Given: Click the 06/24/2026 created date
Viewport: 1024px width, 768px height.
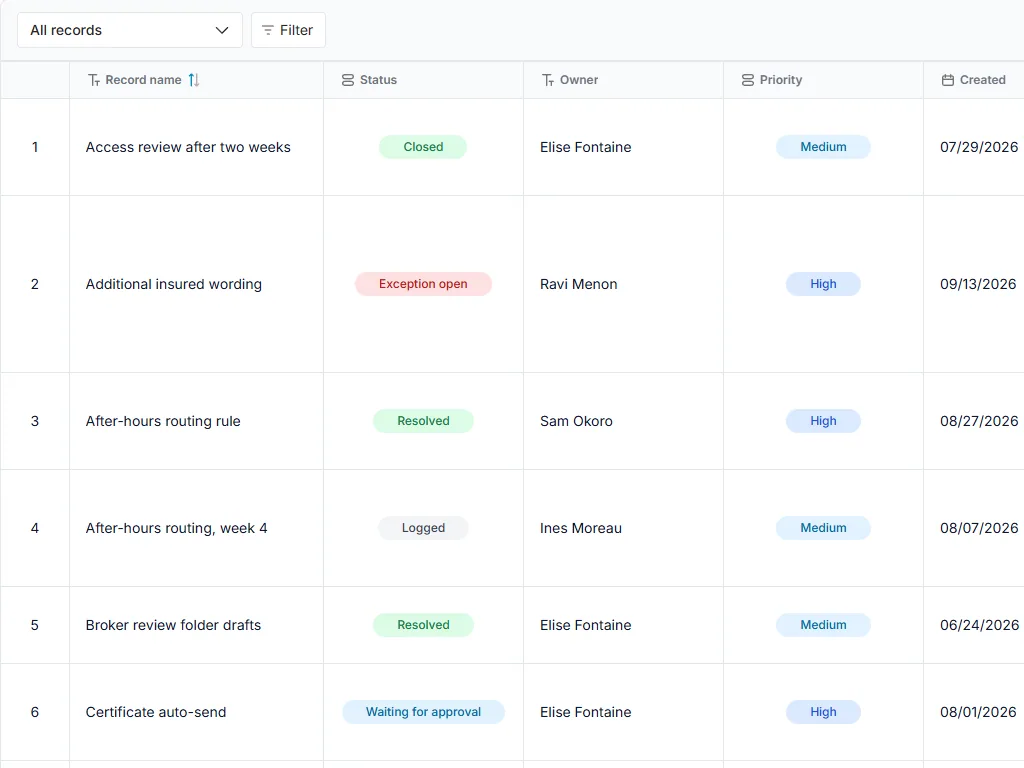Looking at the screenshot, I should click(x=979, y=625).
